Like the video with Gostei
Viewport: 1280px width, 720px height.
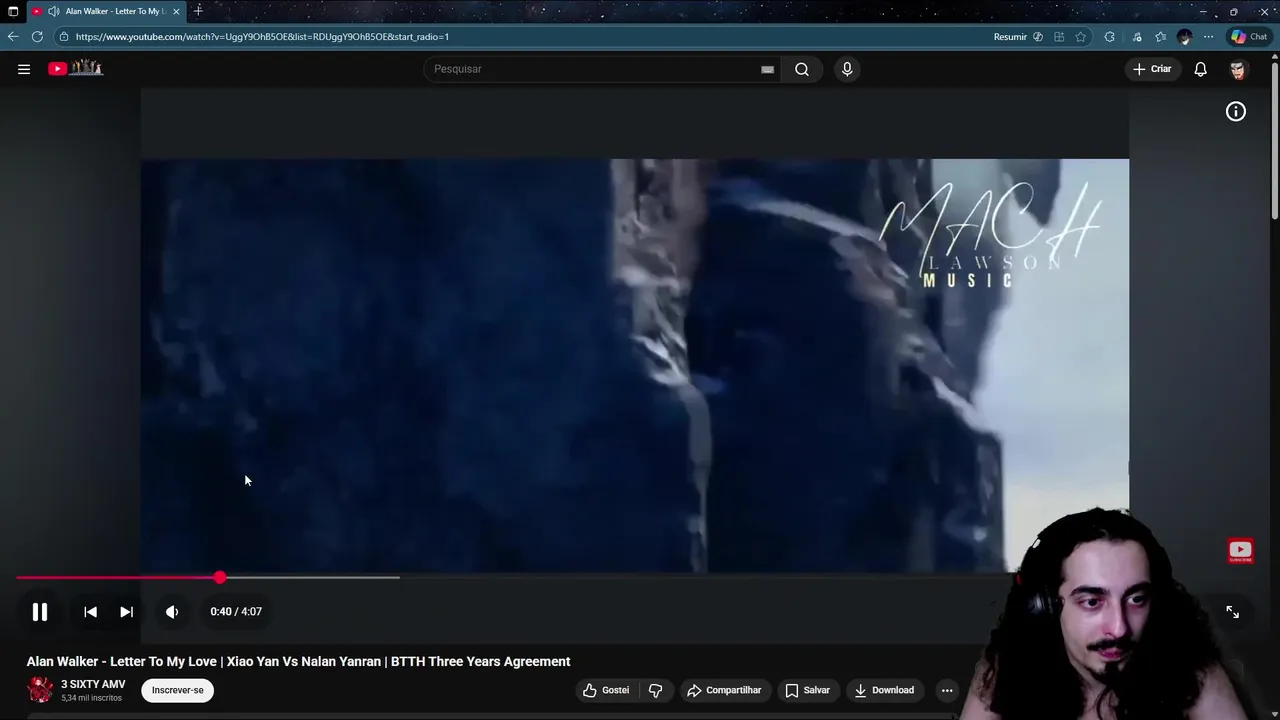[x=606, y=690]
